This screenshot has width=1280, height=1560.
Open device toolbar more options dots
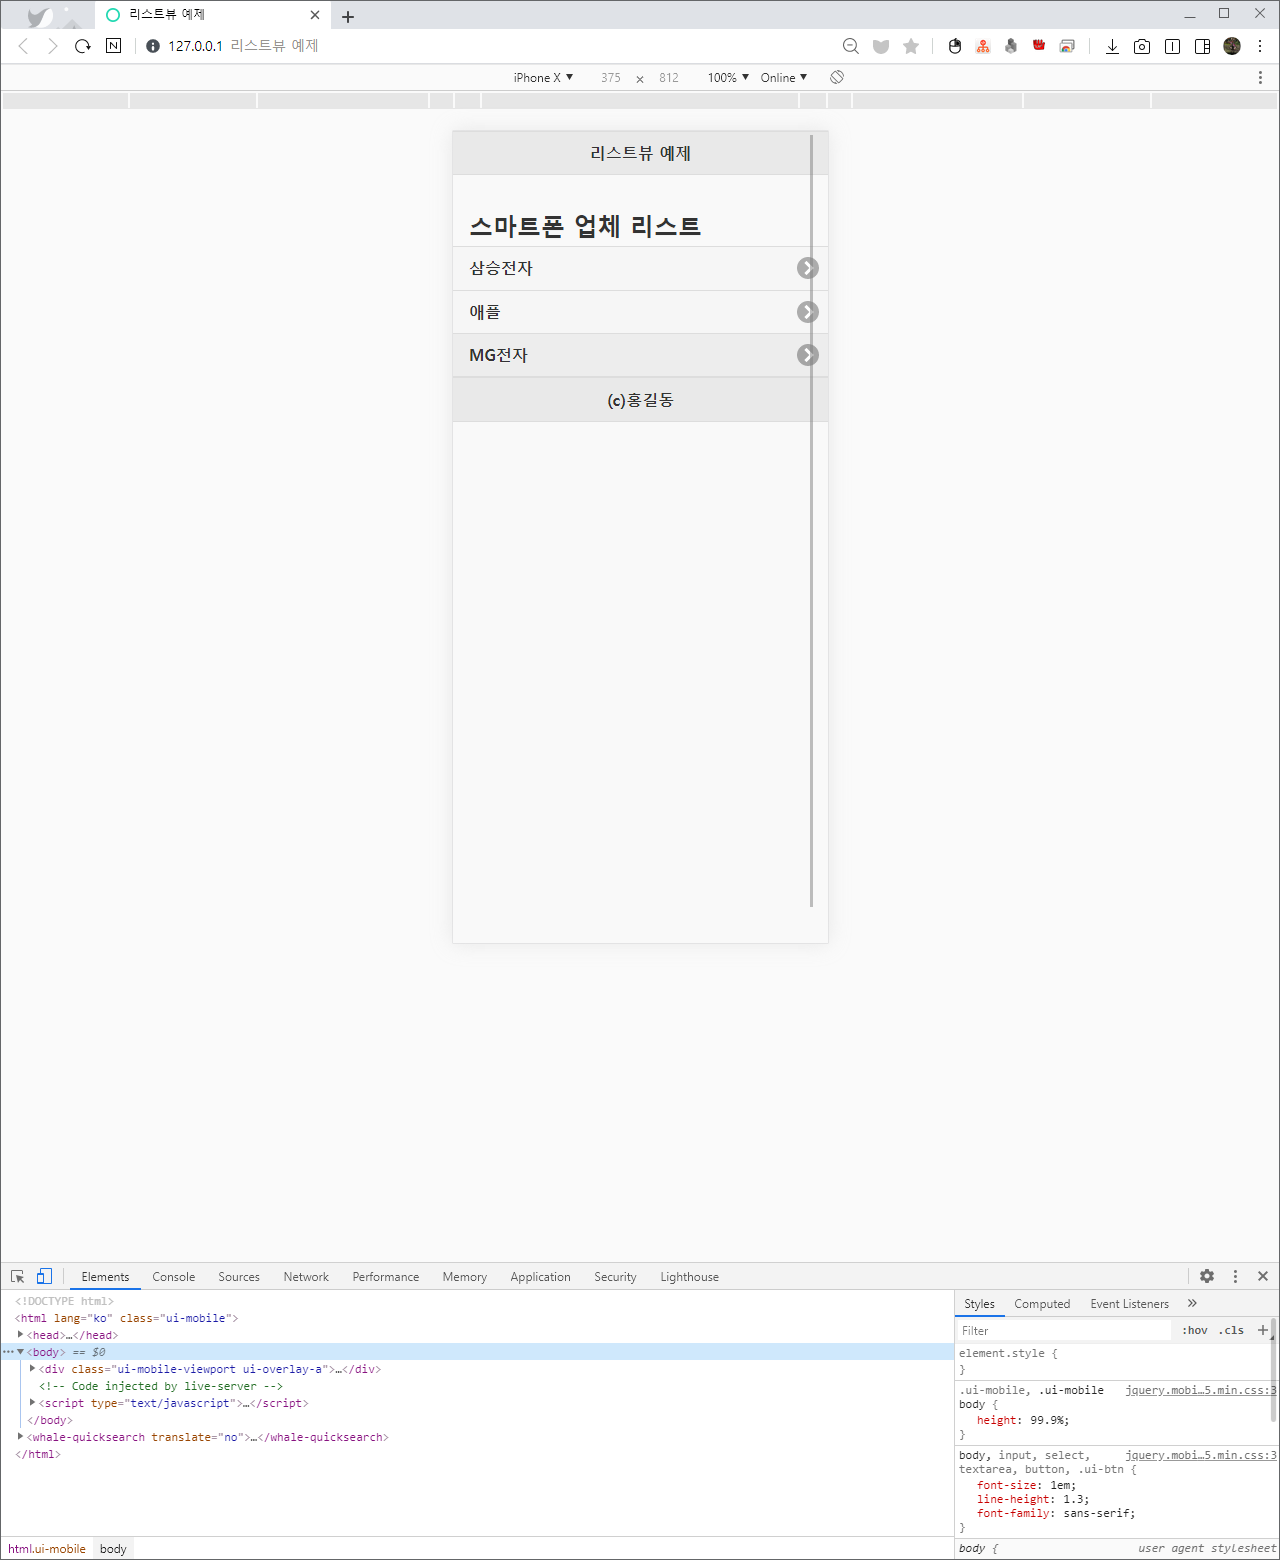tap(1260, 77)
